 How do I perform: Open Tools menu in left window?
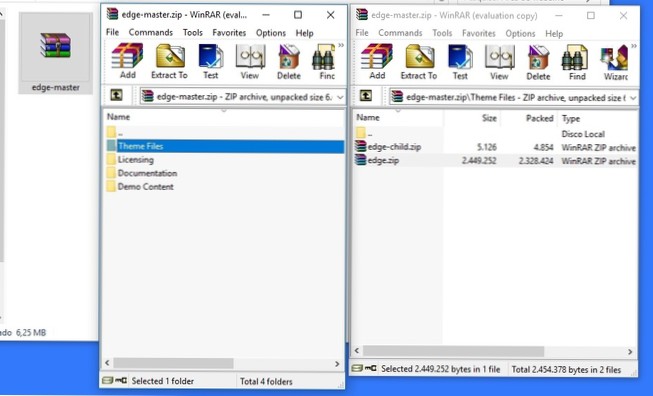click(x=192, y=32)
